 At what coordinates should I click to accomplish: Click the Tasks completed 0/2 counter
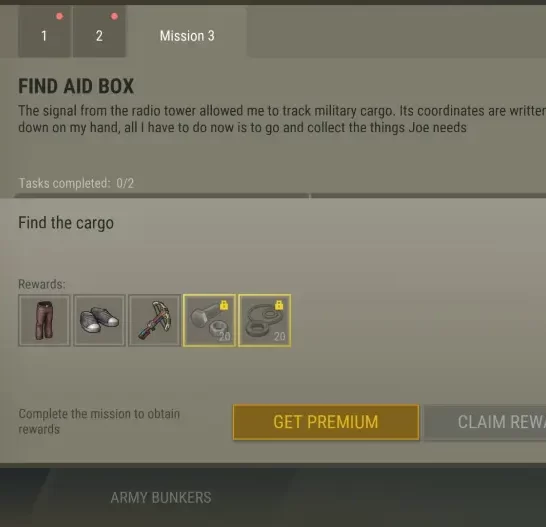[76, 183]
